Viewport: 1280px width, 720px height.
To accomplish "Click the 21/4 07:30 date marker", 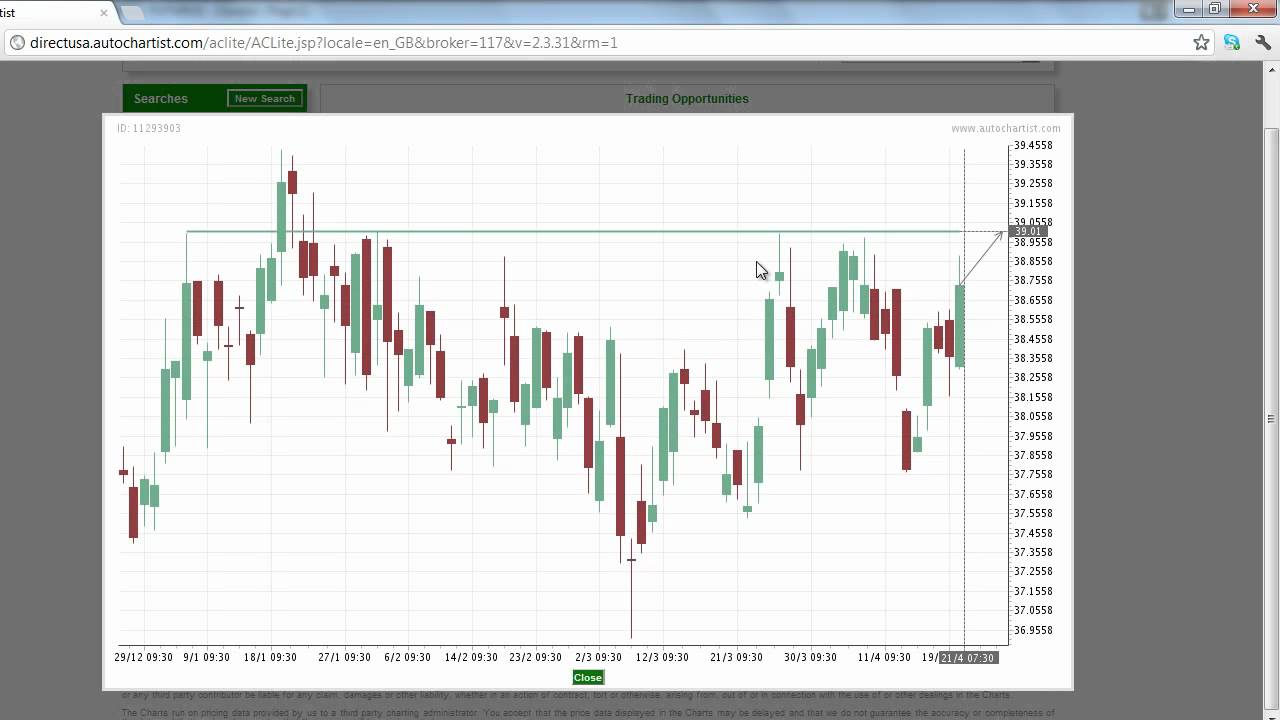I will (967, 657).
